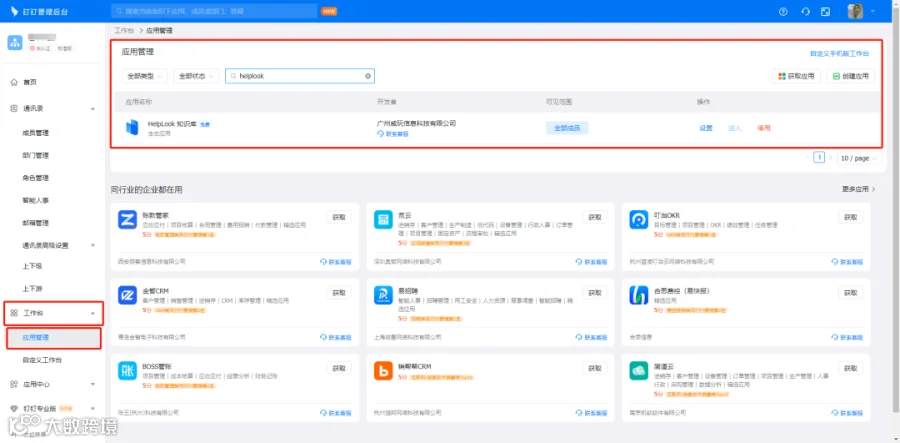Click 停用 to disable HelpLook
900x443 pixels.
tap(763, 128)
